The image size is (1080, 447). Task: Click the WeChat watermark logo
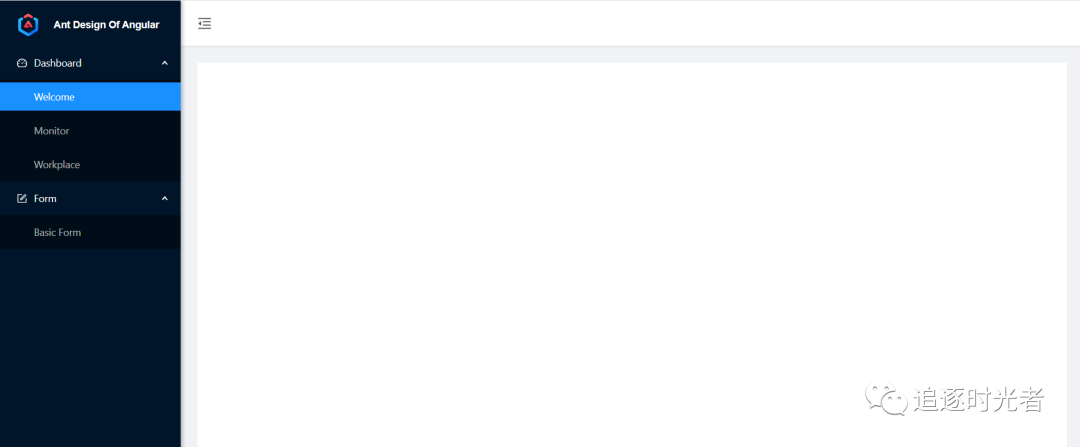point(886,398)
